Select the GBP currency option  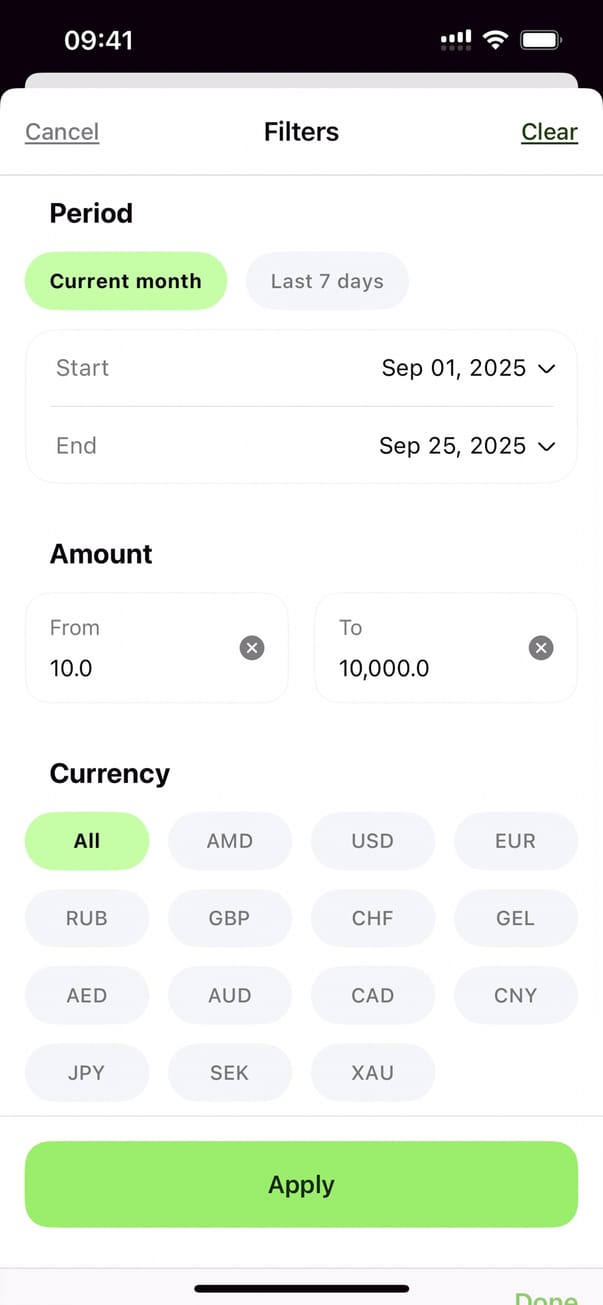pos(230,918)
